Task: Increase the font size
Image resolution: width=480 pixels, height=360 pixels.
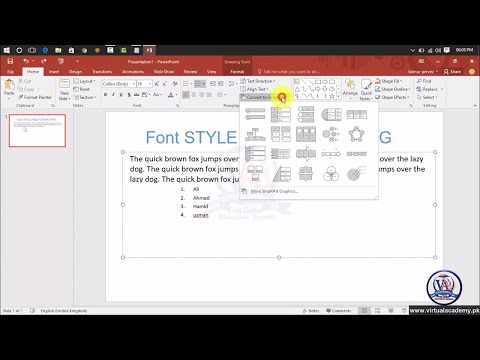Action: 157,84
